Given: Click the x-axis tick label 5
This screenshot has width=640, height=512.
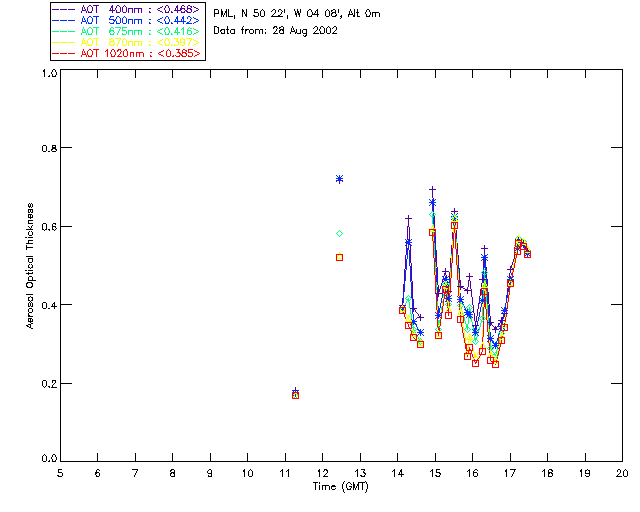Looking at the screenshot, I should (60, 473).
